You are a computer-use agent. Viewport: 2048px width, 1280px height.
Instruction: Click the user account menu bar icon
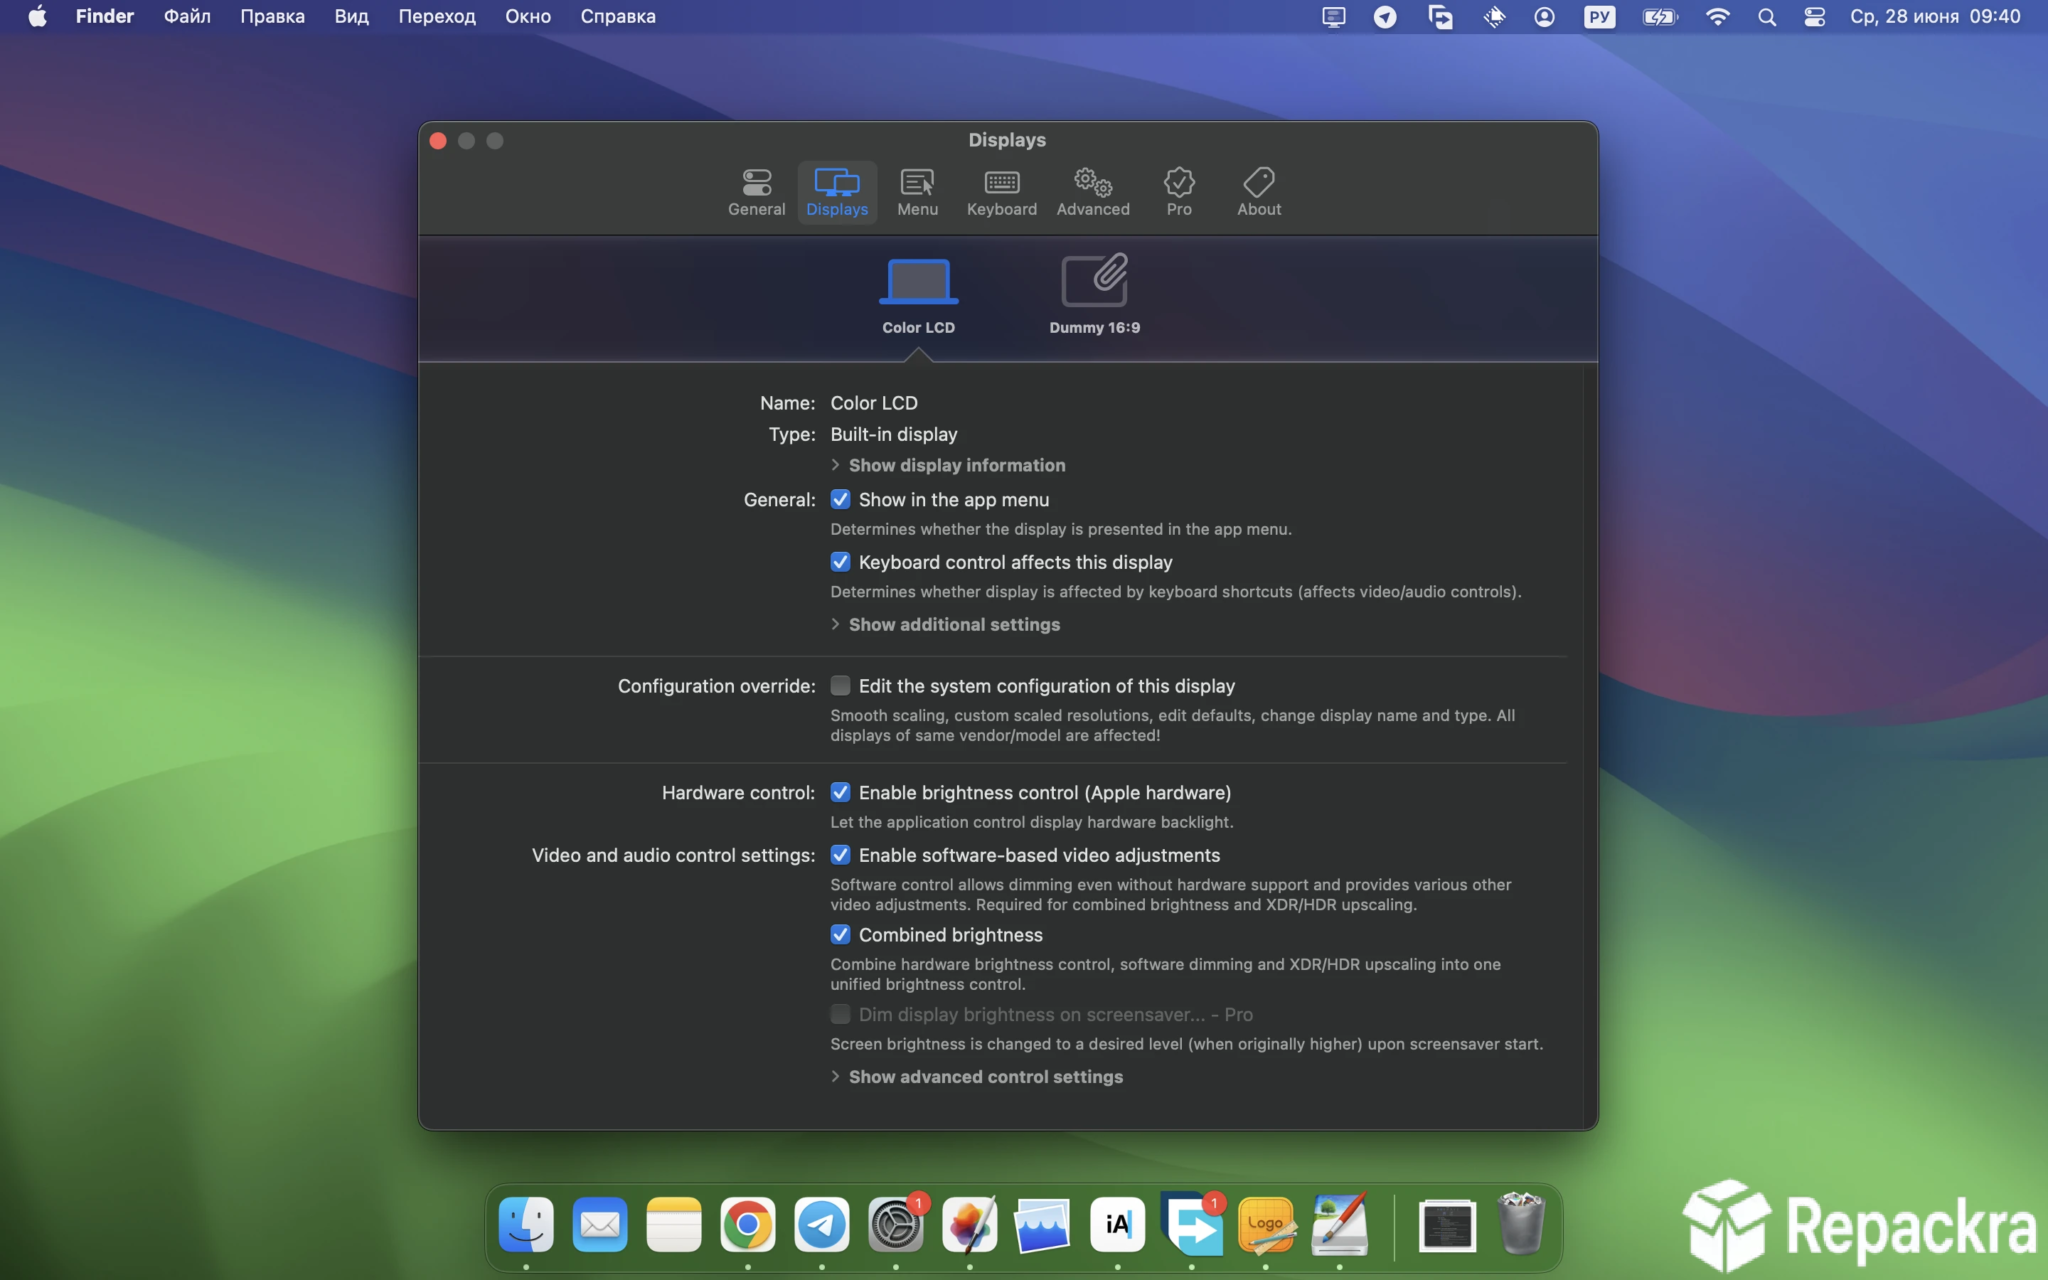(1544, 17)
